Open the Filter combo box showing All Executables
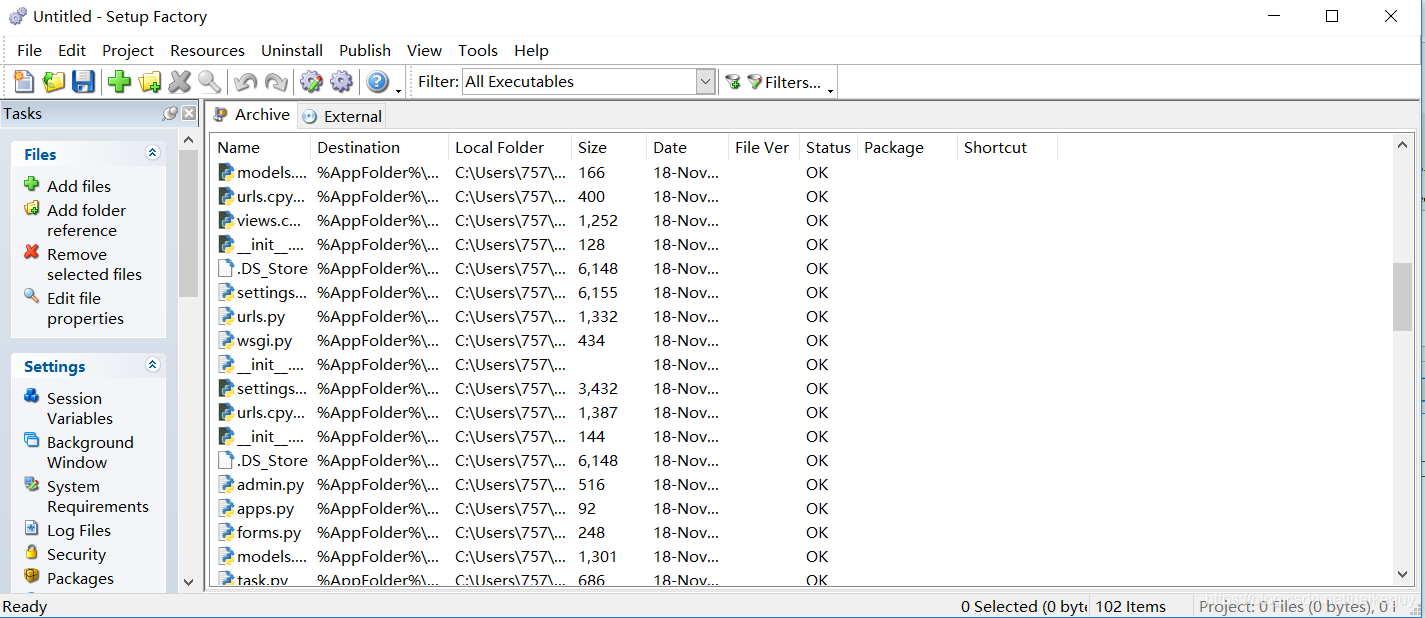Viewport: 1425px width, 618px height. coord(589,82)
